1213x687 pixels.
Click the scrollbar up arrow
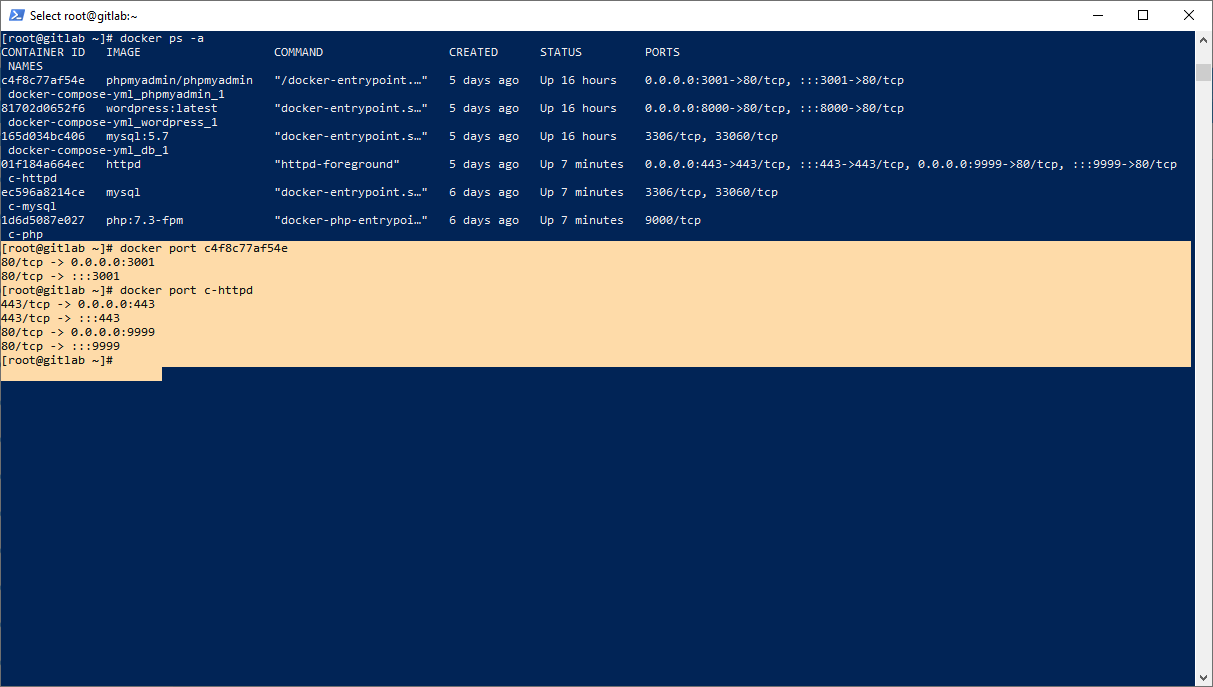[1204, 39]
